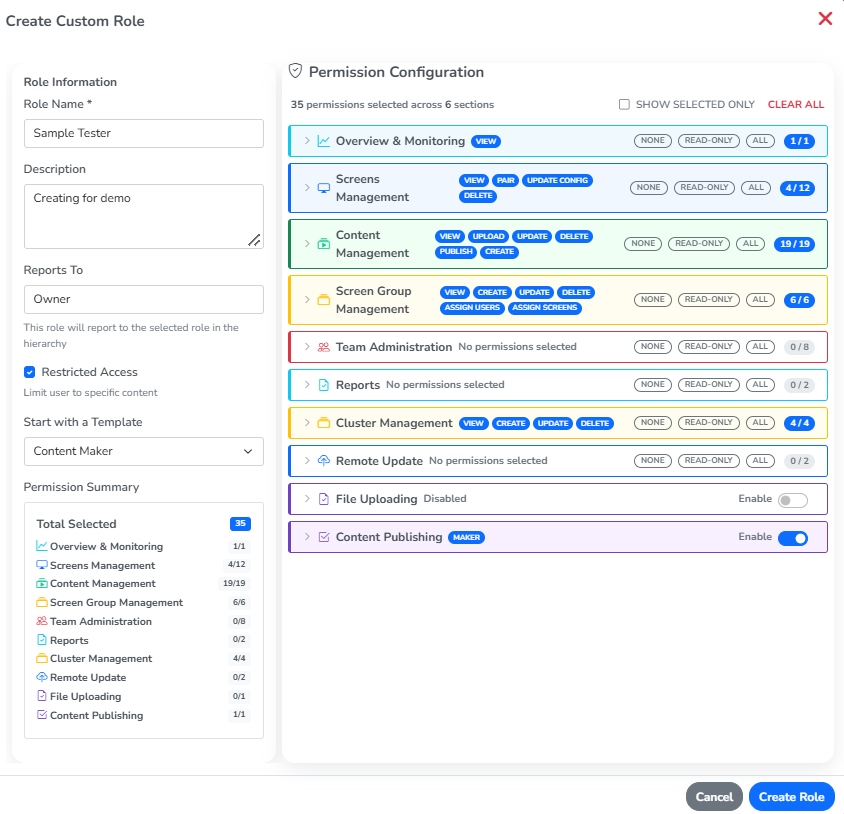
Task: Click the ASSIGN SCREENS tag in Screen Group Management
Action: tap(544, 307)
